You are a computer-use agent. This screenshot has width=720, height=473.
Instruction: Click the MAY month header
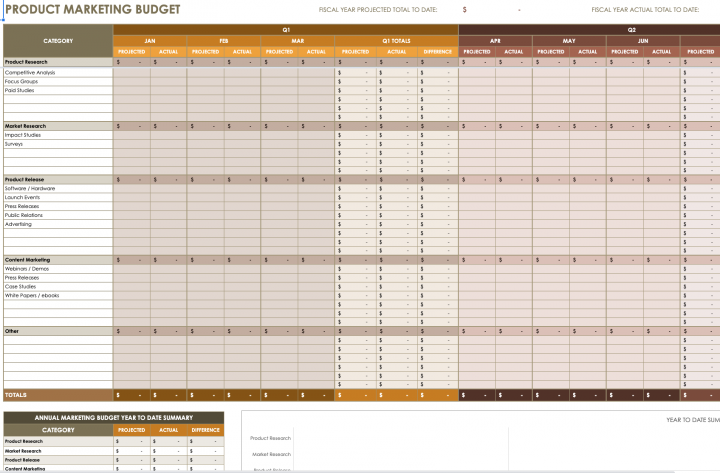click(569, 41)
